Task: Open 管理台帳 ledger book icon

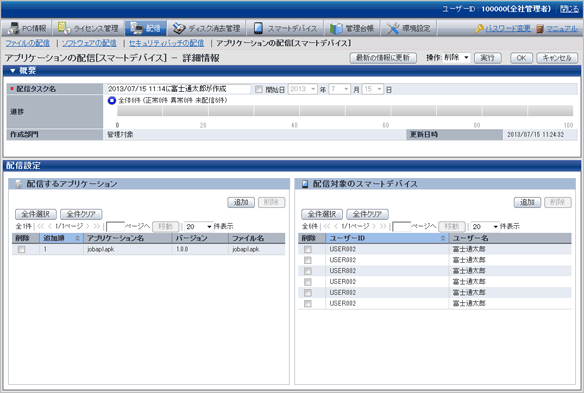Action: [x=336, y=28]
